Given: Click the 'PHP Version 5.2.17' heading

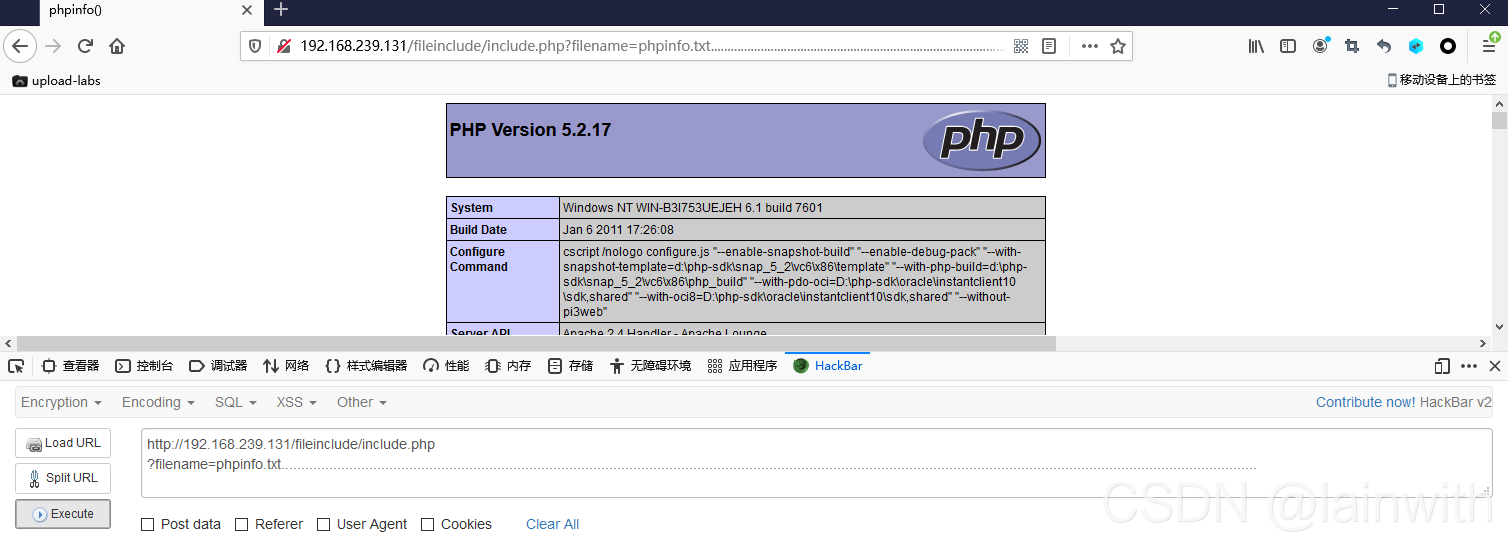Looking at the screenshot, I should [530, 130].
